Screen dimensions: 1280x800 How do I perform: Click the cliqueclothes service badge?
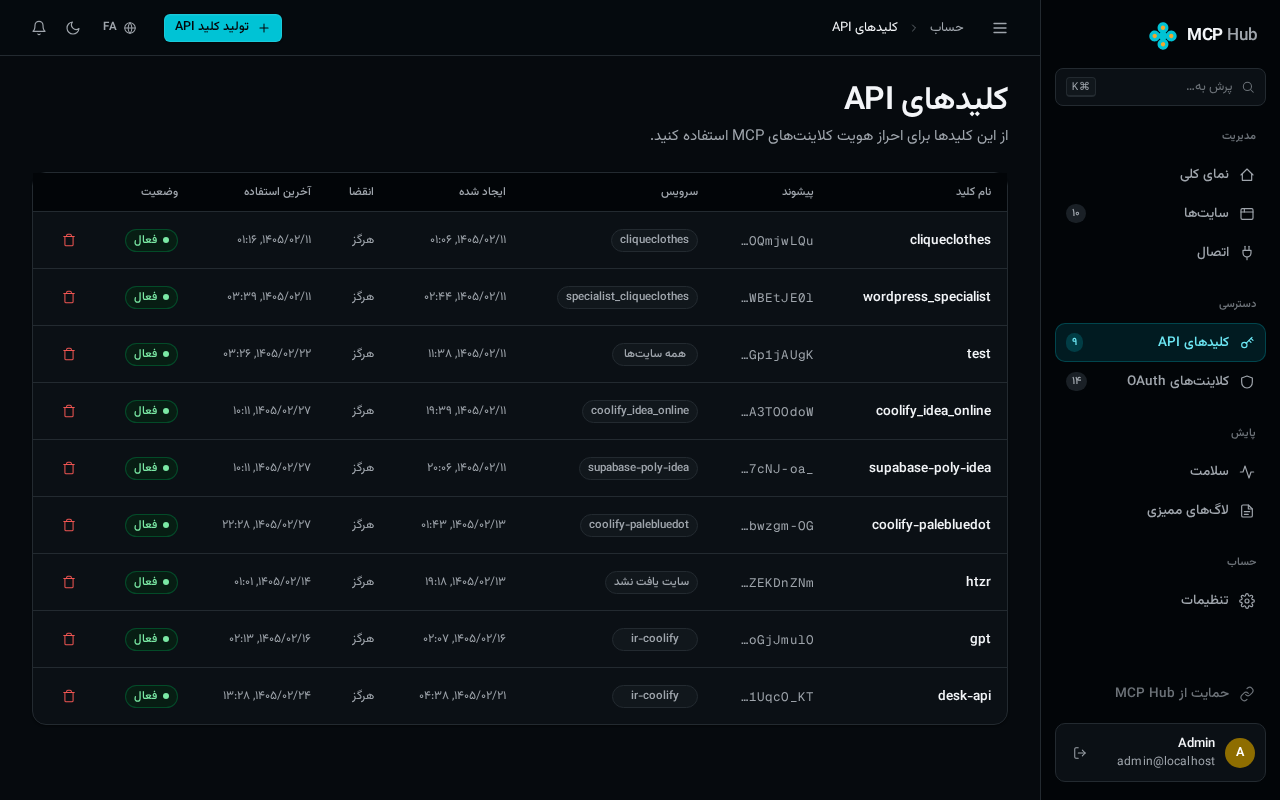coord(654,240)
